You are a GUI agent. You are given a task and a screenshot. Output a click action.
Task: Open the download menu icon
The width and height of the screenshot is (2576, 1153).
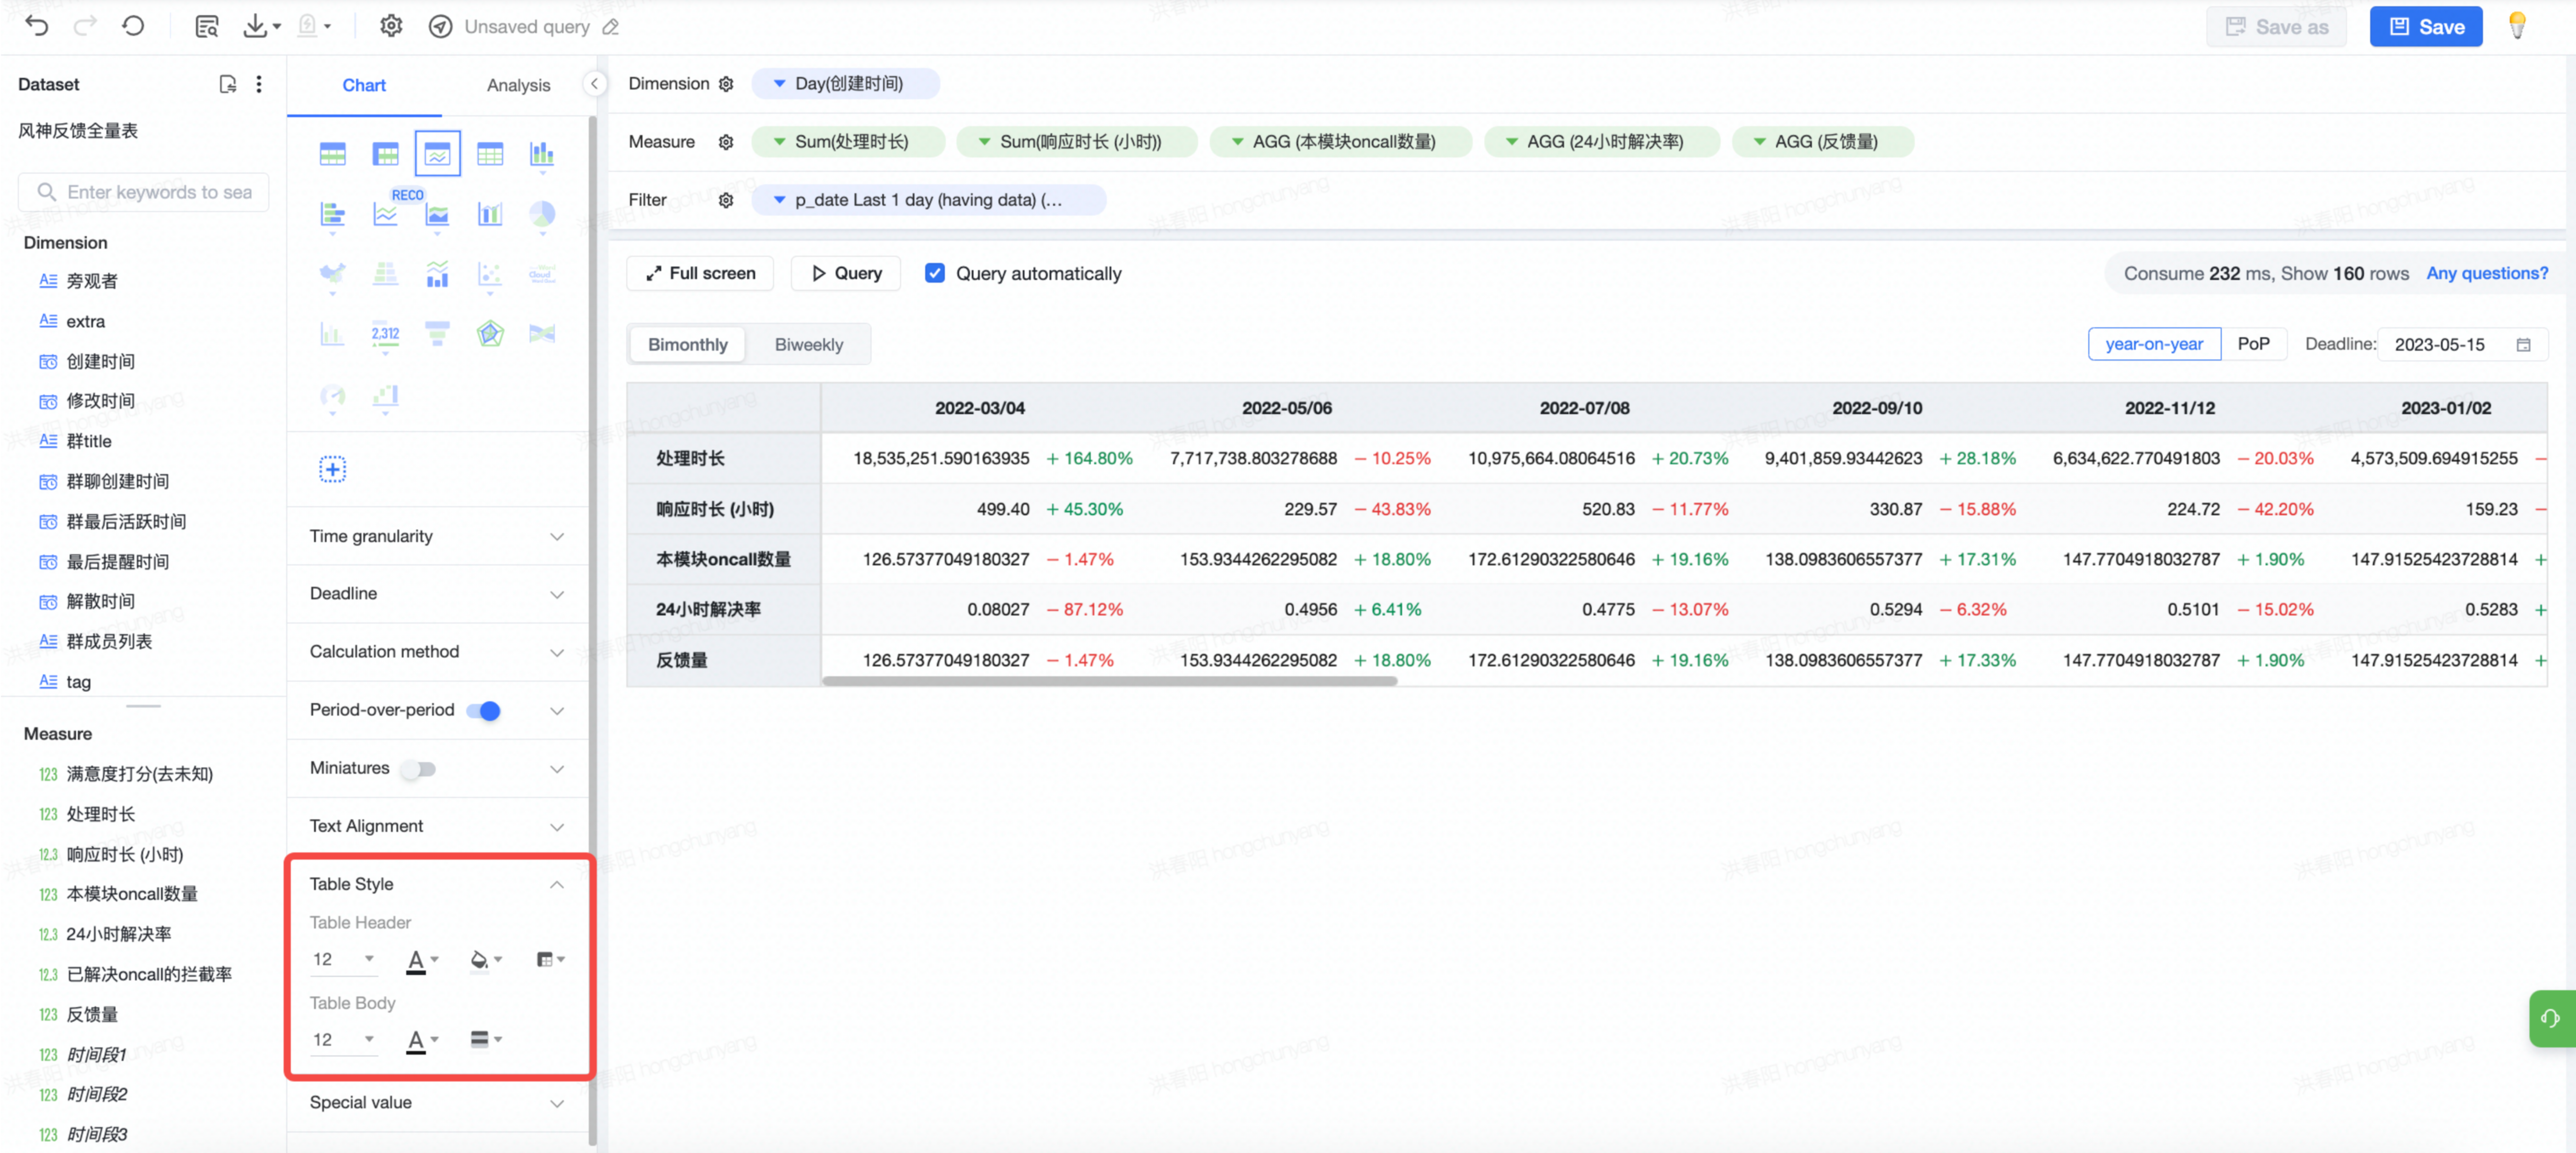pyautogui.click(x=262, y=26)
